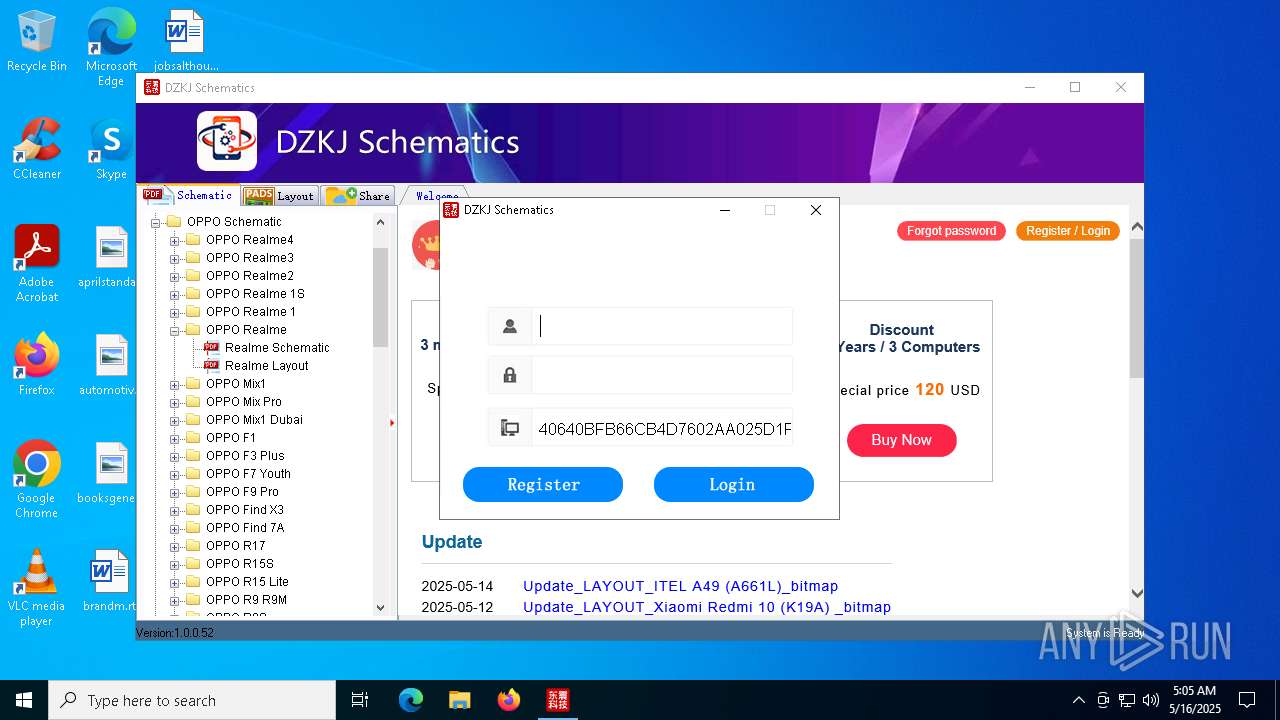Screen dimensions: 1280x720
Task: Select OPPO Mix1 Dubai tree folder
Action: tap(254, 420)
